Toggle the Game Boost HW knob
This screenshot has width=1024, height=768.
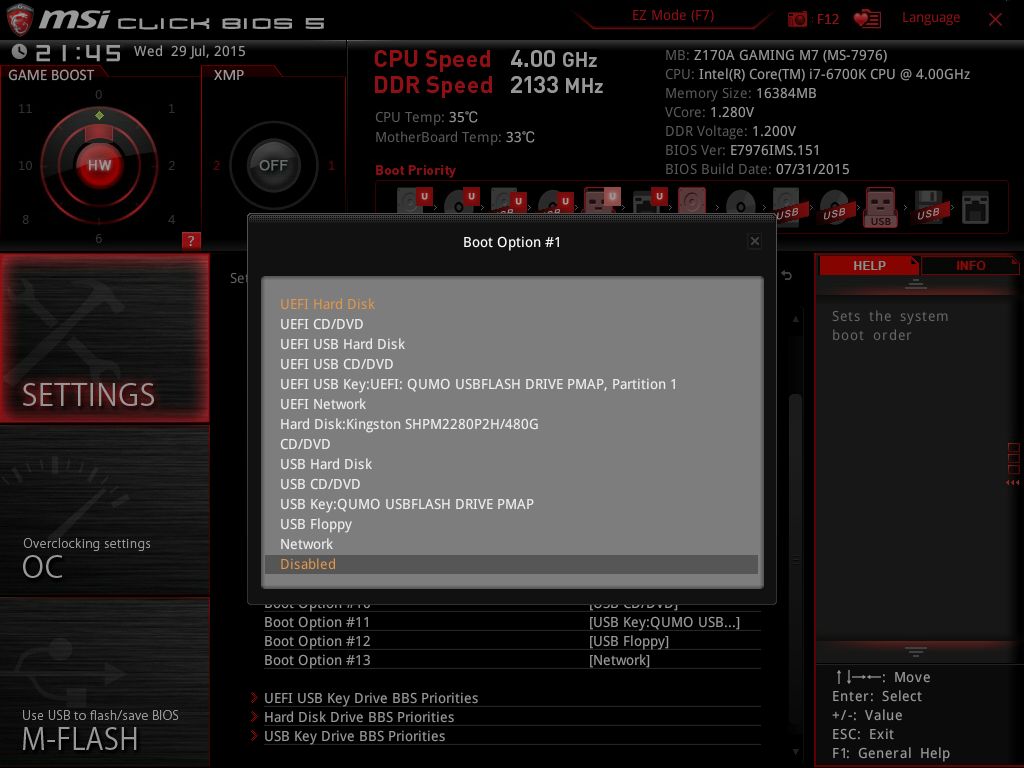[x=99, y=165]
